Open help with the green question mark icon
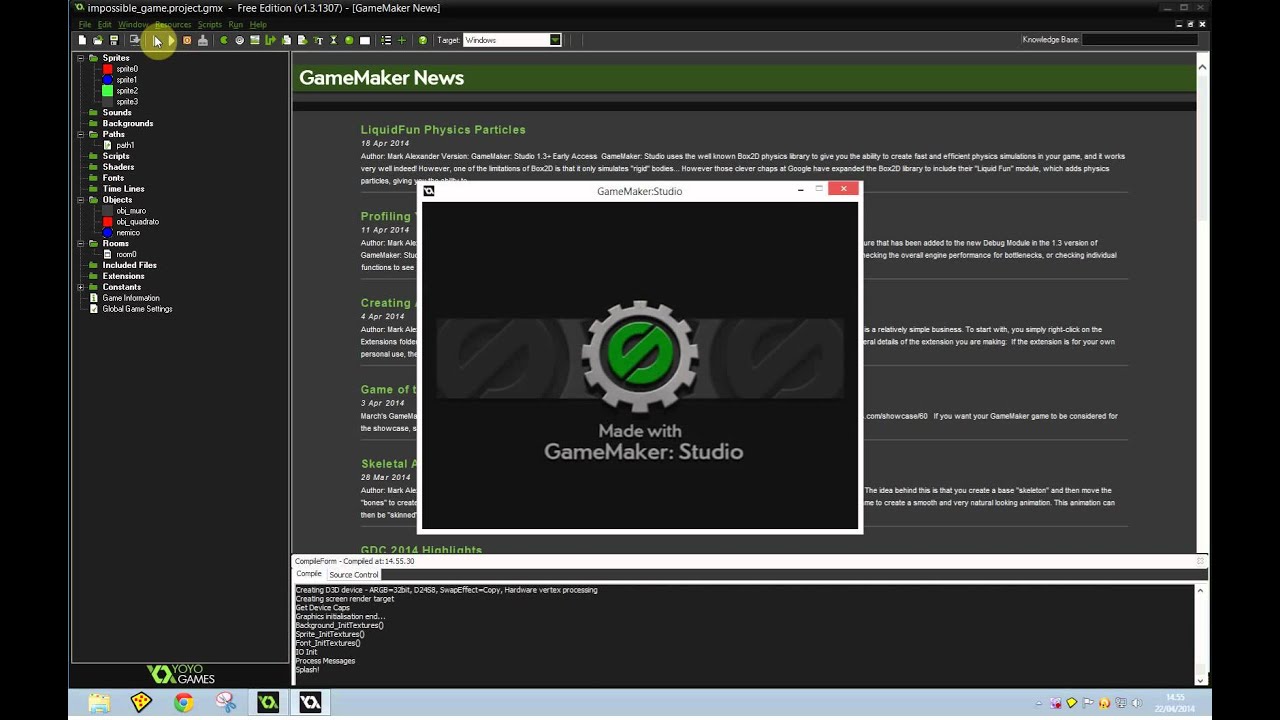Viewport: 1280px width, 720px height. [x=423, y=40]
